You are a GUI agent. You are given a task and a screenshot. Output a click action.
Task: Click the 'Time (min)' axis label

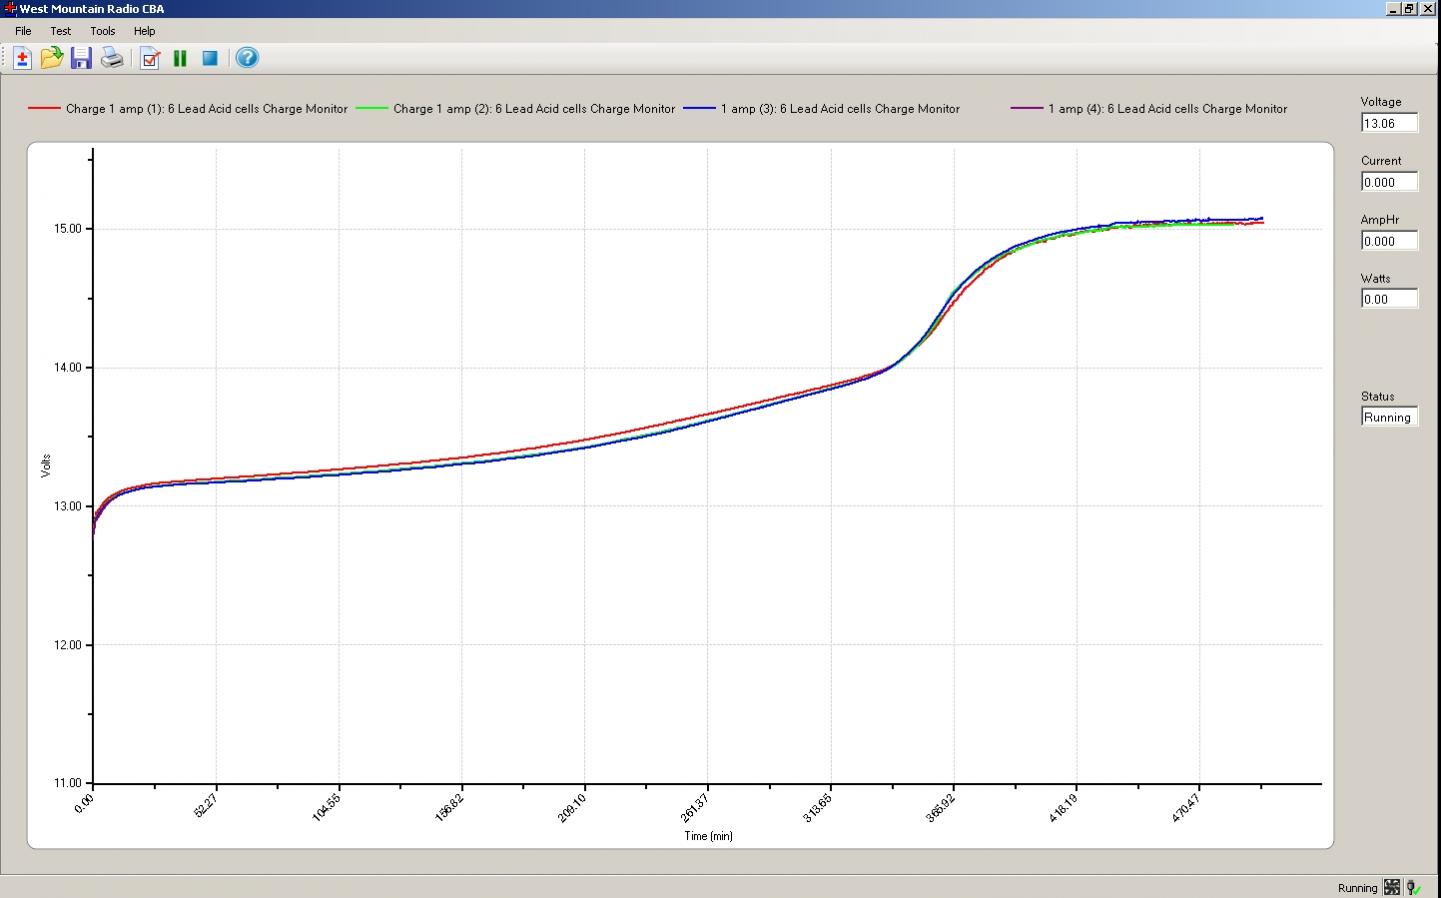click(708, 836)
